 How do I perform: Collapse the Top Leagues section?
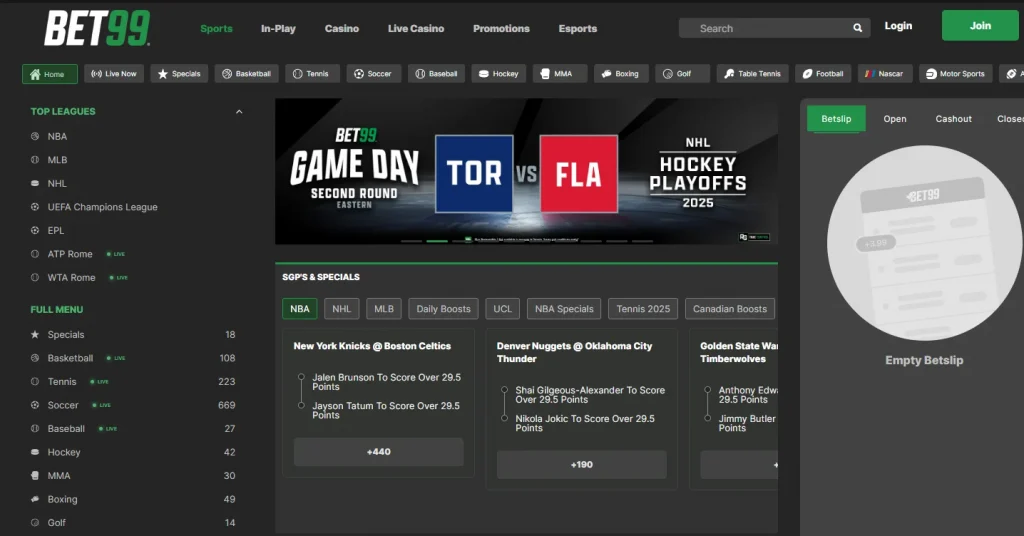[x=239, y=112]
